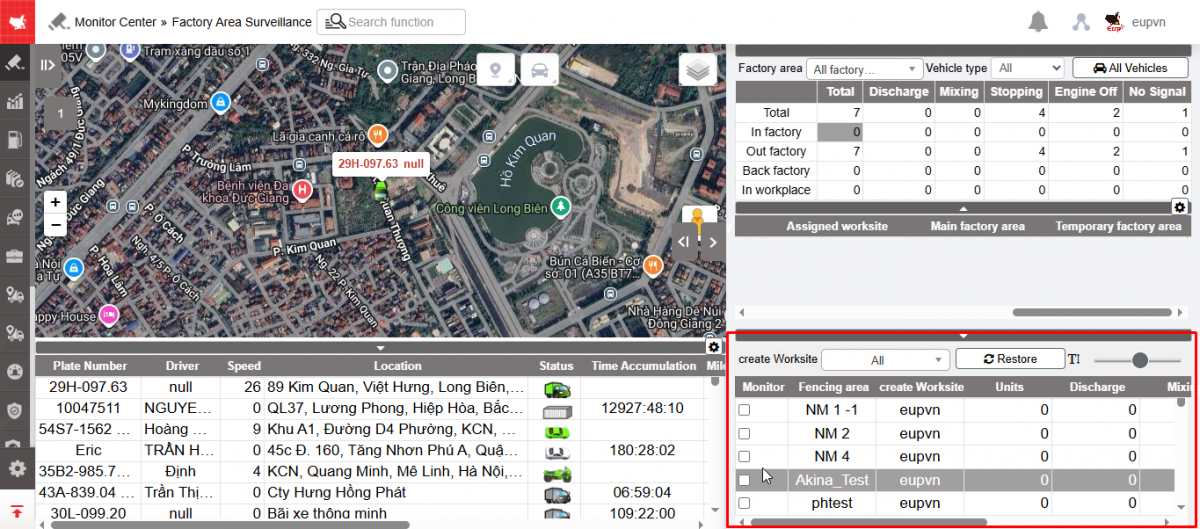This screenshot has height=529, width=1200.
Task: Check the Monitor box for NM 1 -1
Action: tap(744, 410)
